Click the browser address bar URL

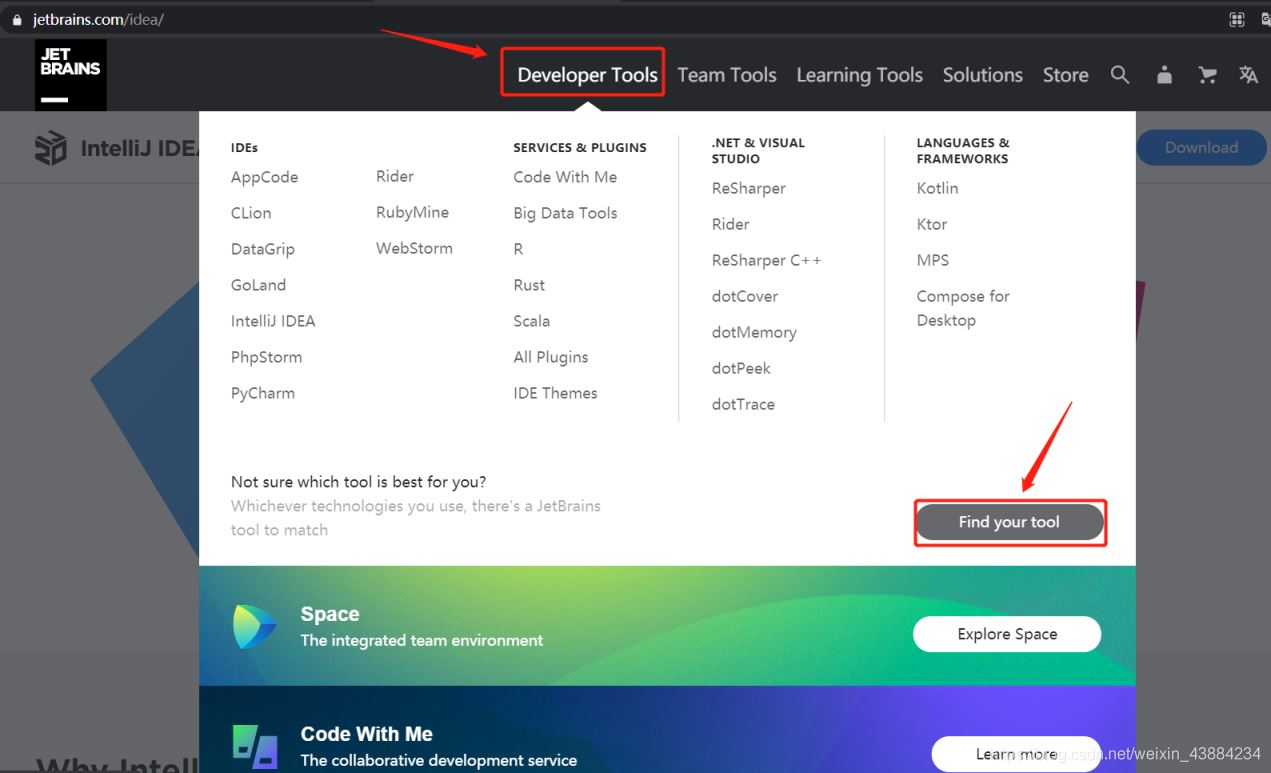click(98, 20)
